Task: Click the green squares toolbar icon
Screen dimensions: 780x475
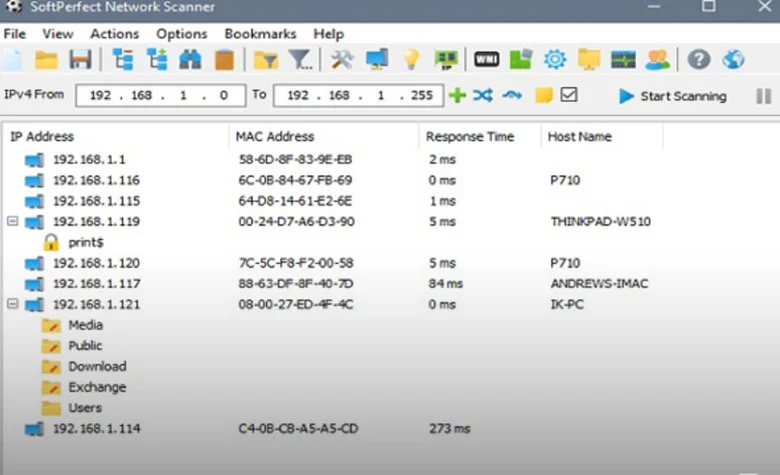Action: [x=521, y=60]
